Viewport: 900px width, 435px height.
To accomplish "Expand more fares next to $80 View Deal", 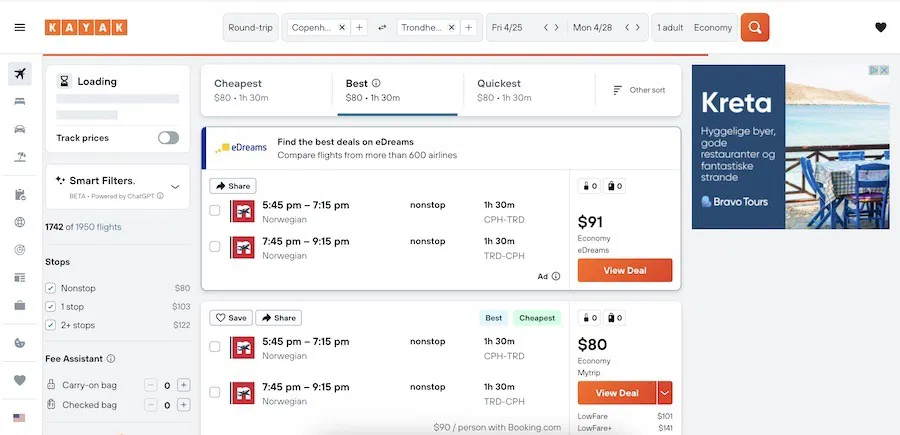I will (665, 393).
